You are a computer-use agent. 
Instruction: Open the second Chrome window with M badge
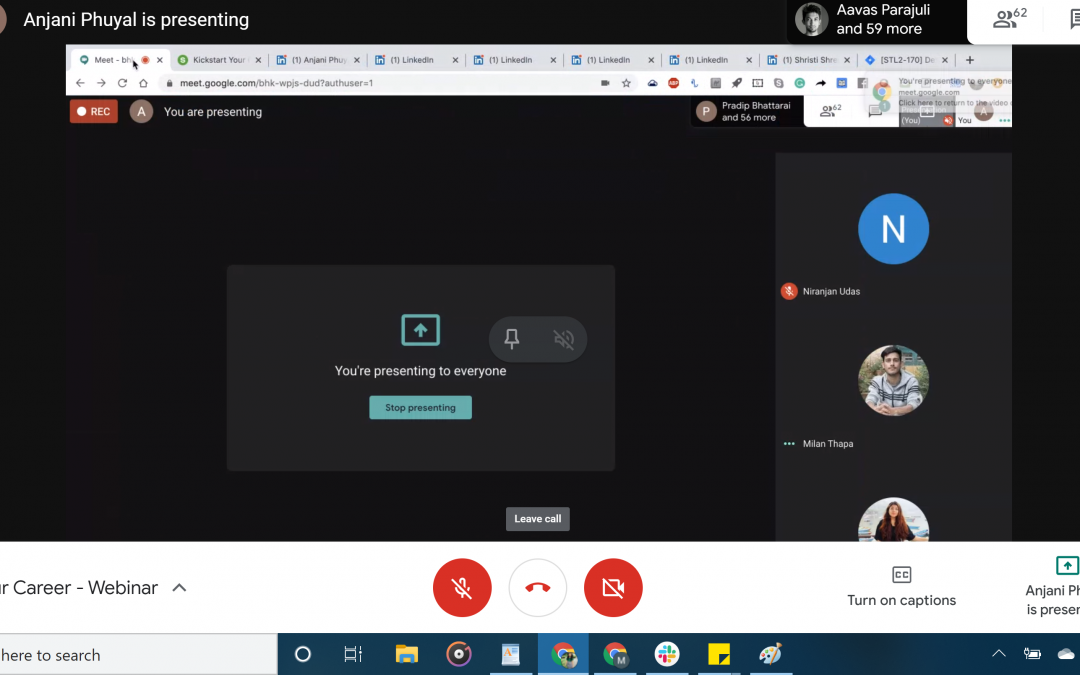click(614, 654)
